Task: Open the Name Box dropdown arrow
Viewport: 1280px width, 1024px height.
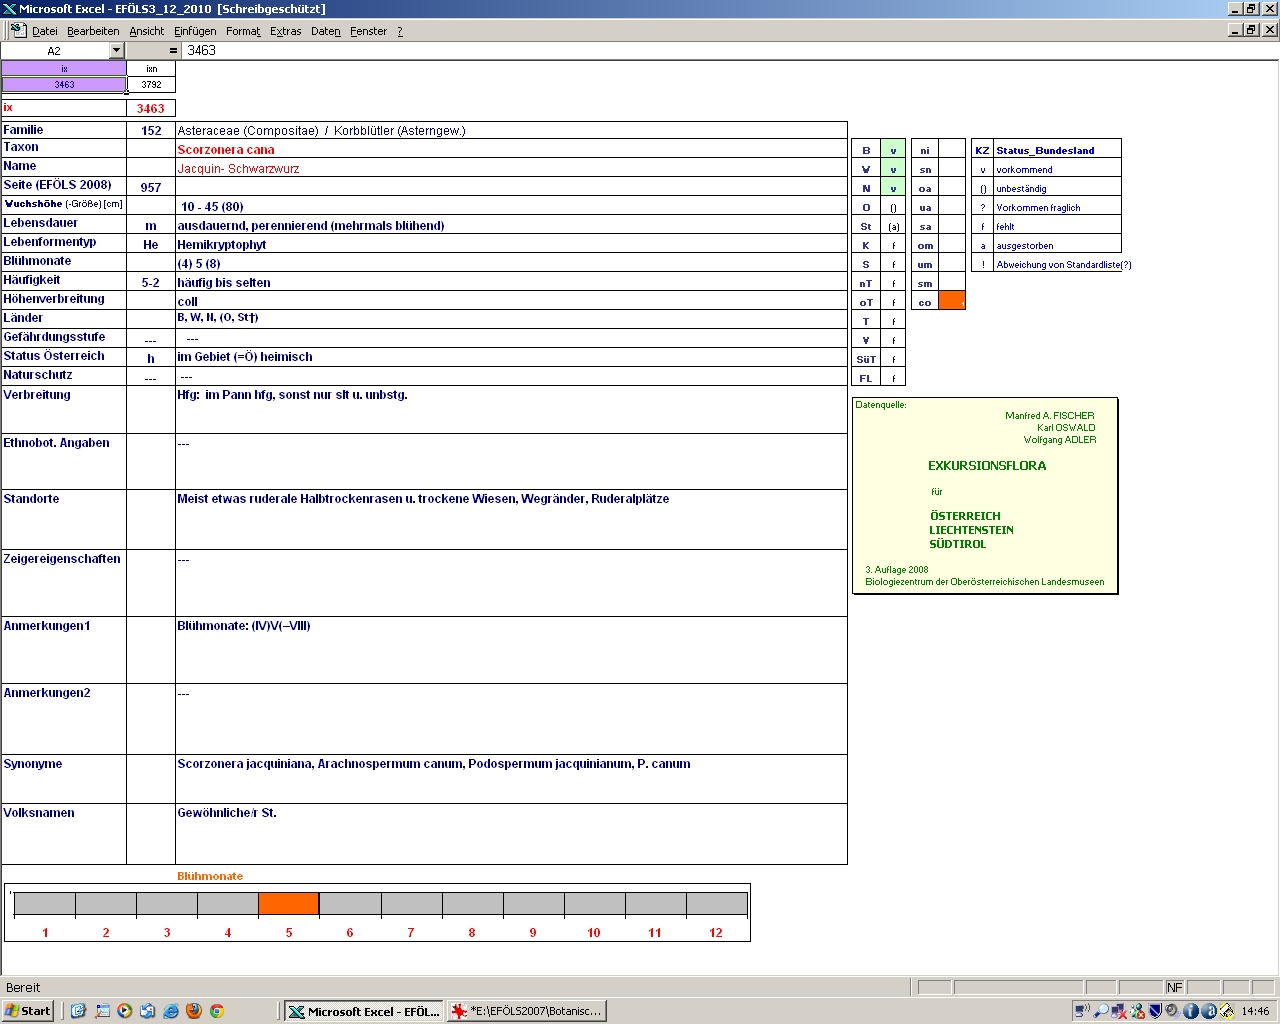Action: pos(116,50)
